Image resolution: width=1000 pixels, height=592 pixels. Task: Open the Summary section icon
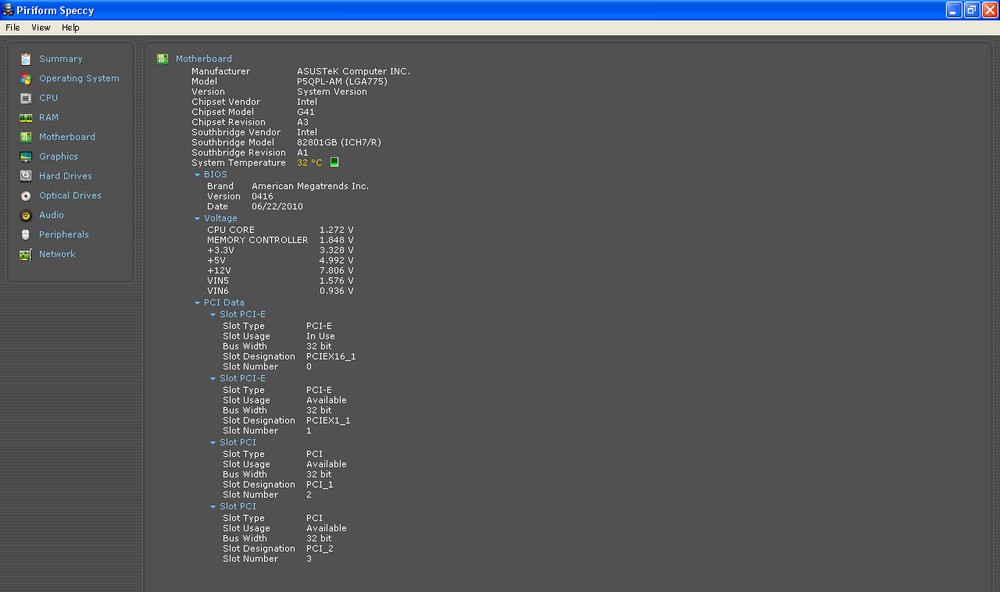click(26, 59)
